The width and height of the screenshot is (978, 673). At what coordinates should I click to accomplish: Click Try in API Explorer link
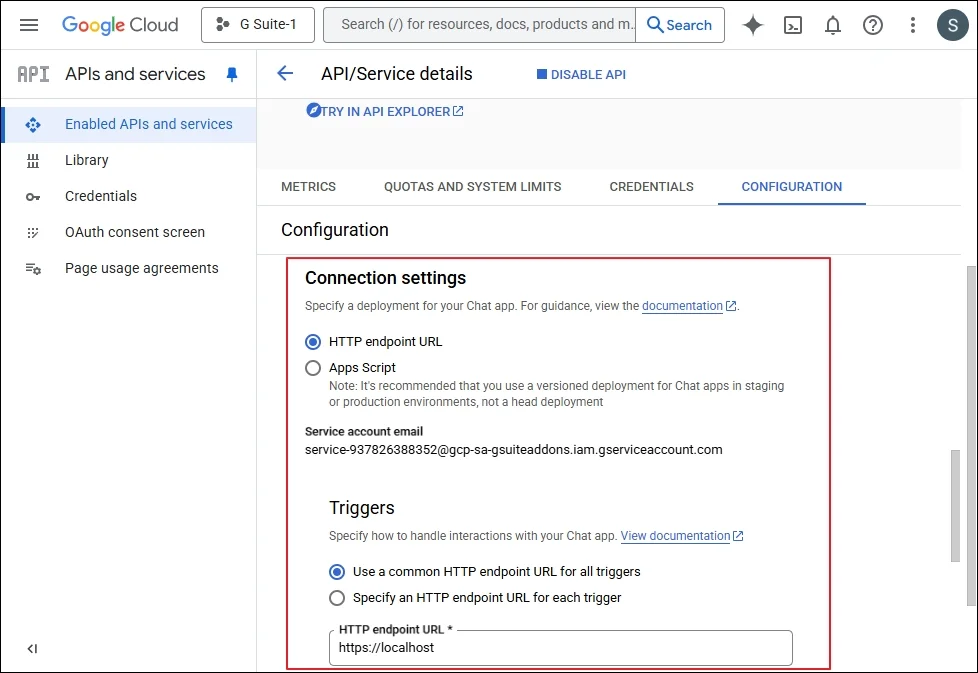tap(385, 111)
